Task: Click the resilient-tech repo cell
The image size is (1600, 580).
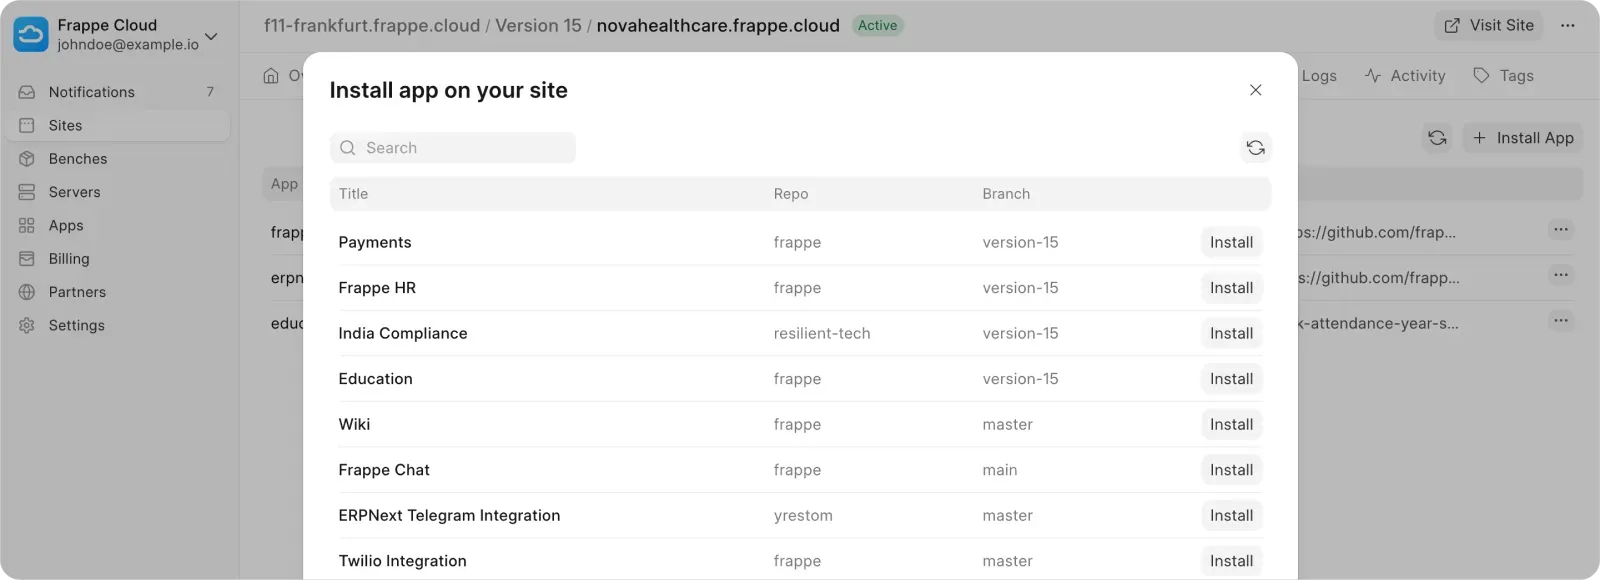Action: coord(822,333)
